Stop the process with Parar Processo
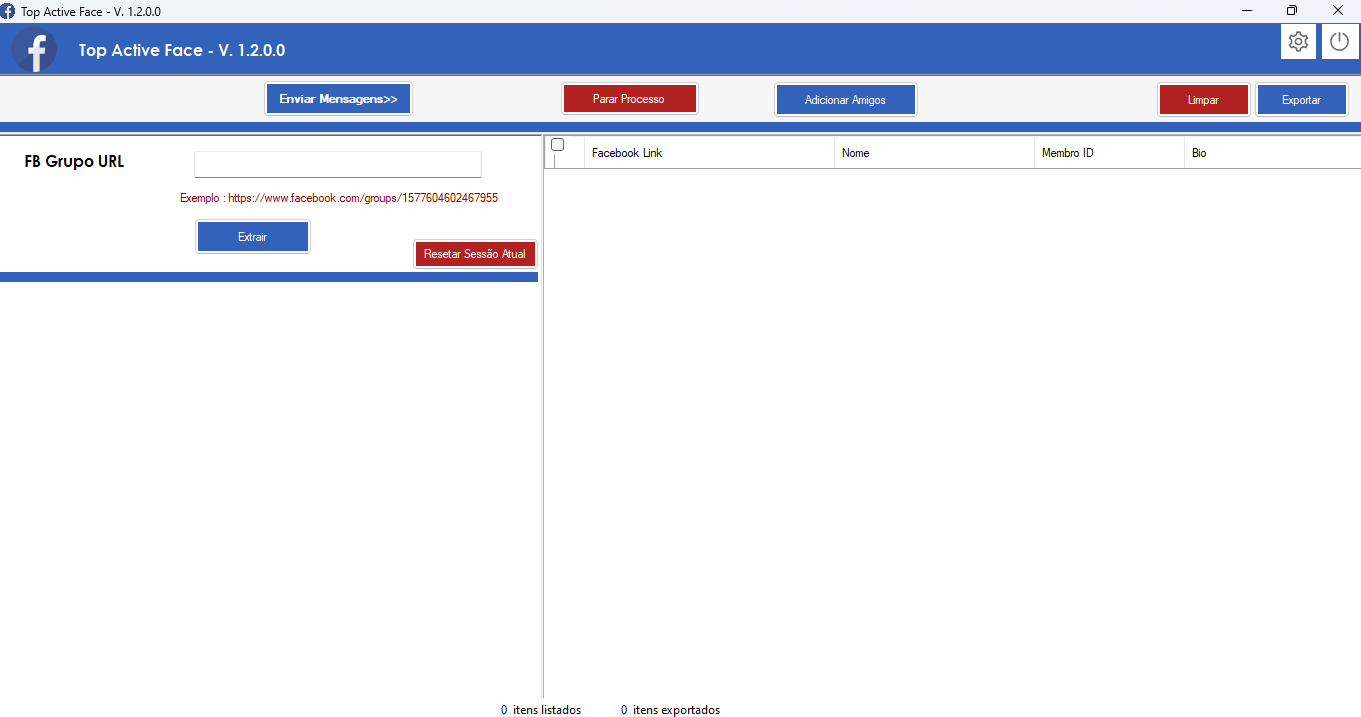Viewport: 1361px width, 717px height. click(629, 99)
